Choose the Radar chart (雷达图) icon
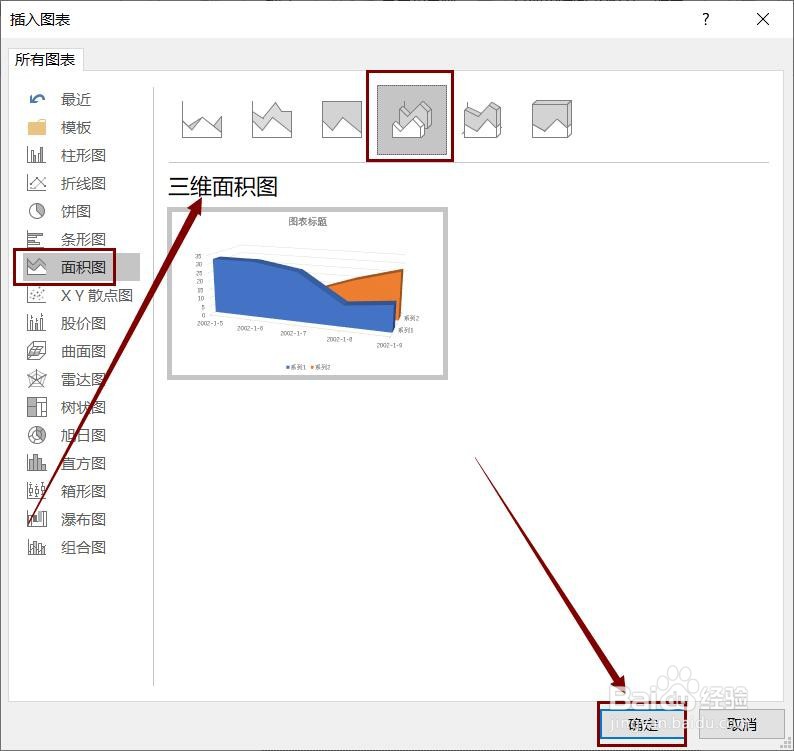The width and height of the screenshot is (794, 751). coord(36,379)
